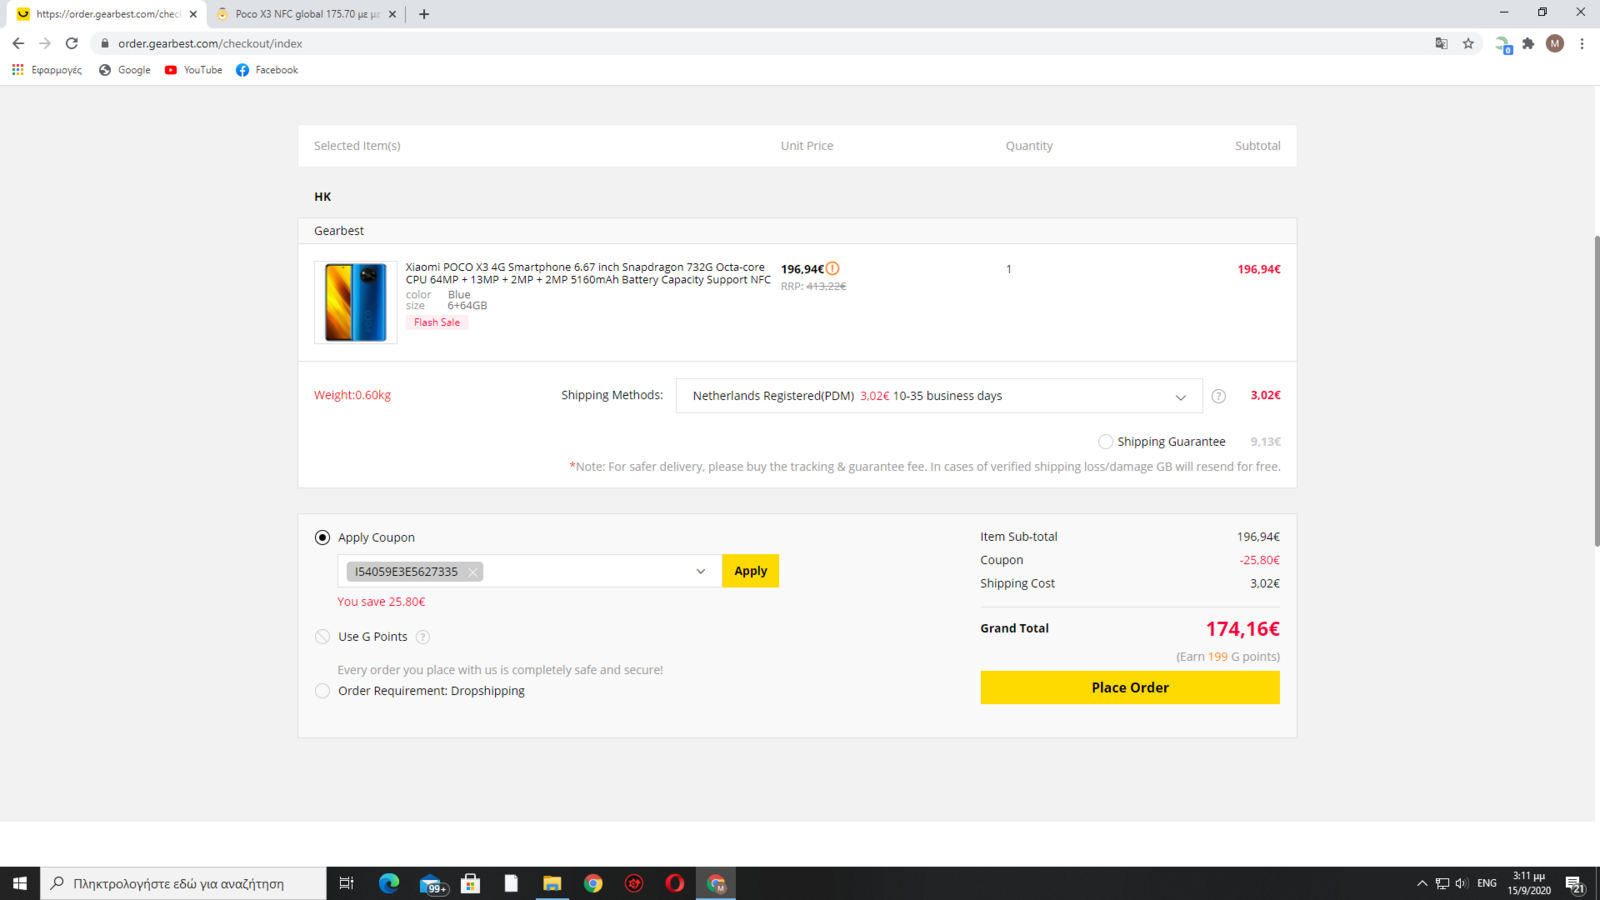Enable the Shipping Guarantee option
Image resolution: width=1600 pixels, height=900 pixels.
pos(1105,442)
